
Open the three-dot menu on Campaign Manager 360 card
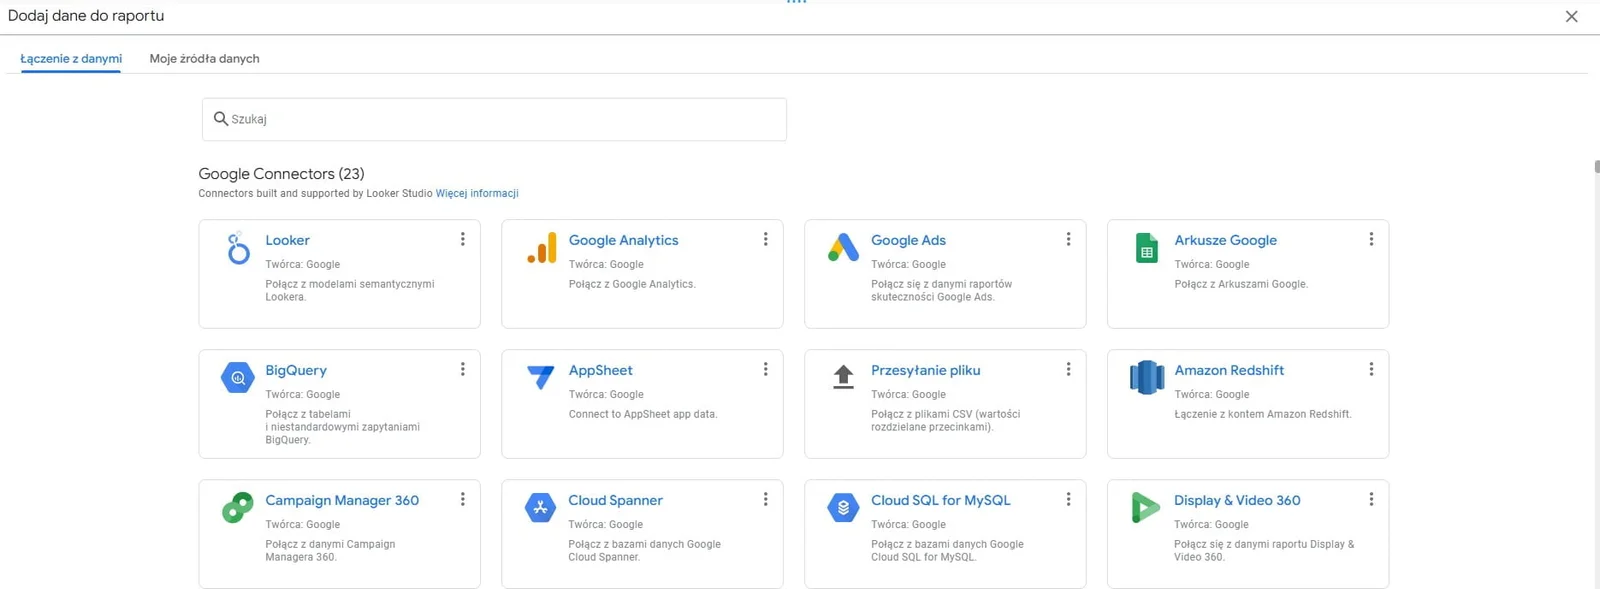[x=462, y=499]
